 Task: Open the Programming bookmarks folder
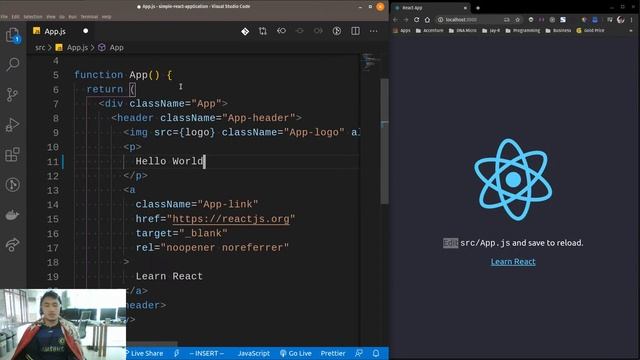522,31
